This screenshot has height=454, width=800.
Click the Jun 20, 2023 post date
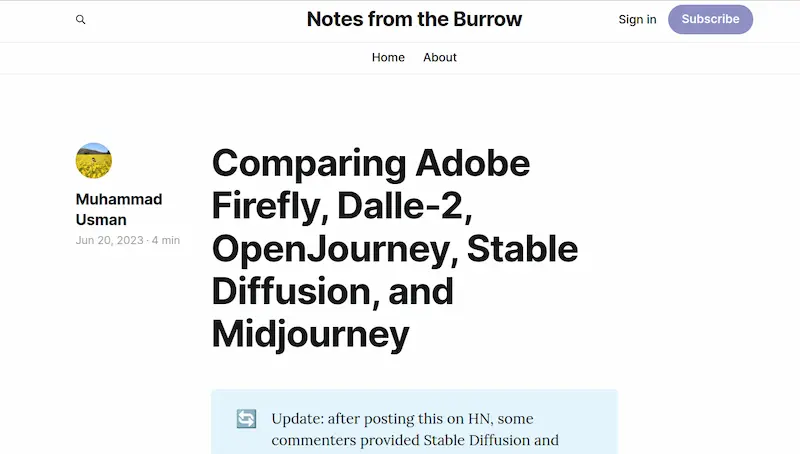pyautogui.click(x=110, y=240)
